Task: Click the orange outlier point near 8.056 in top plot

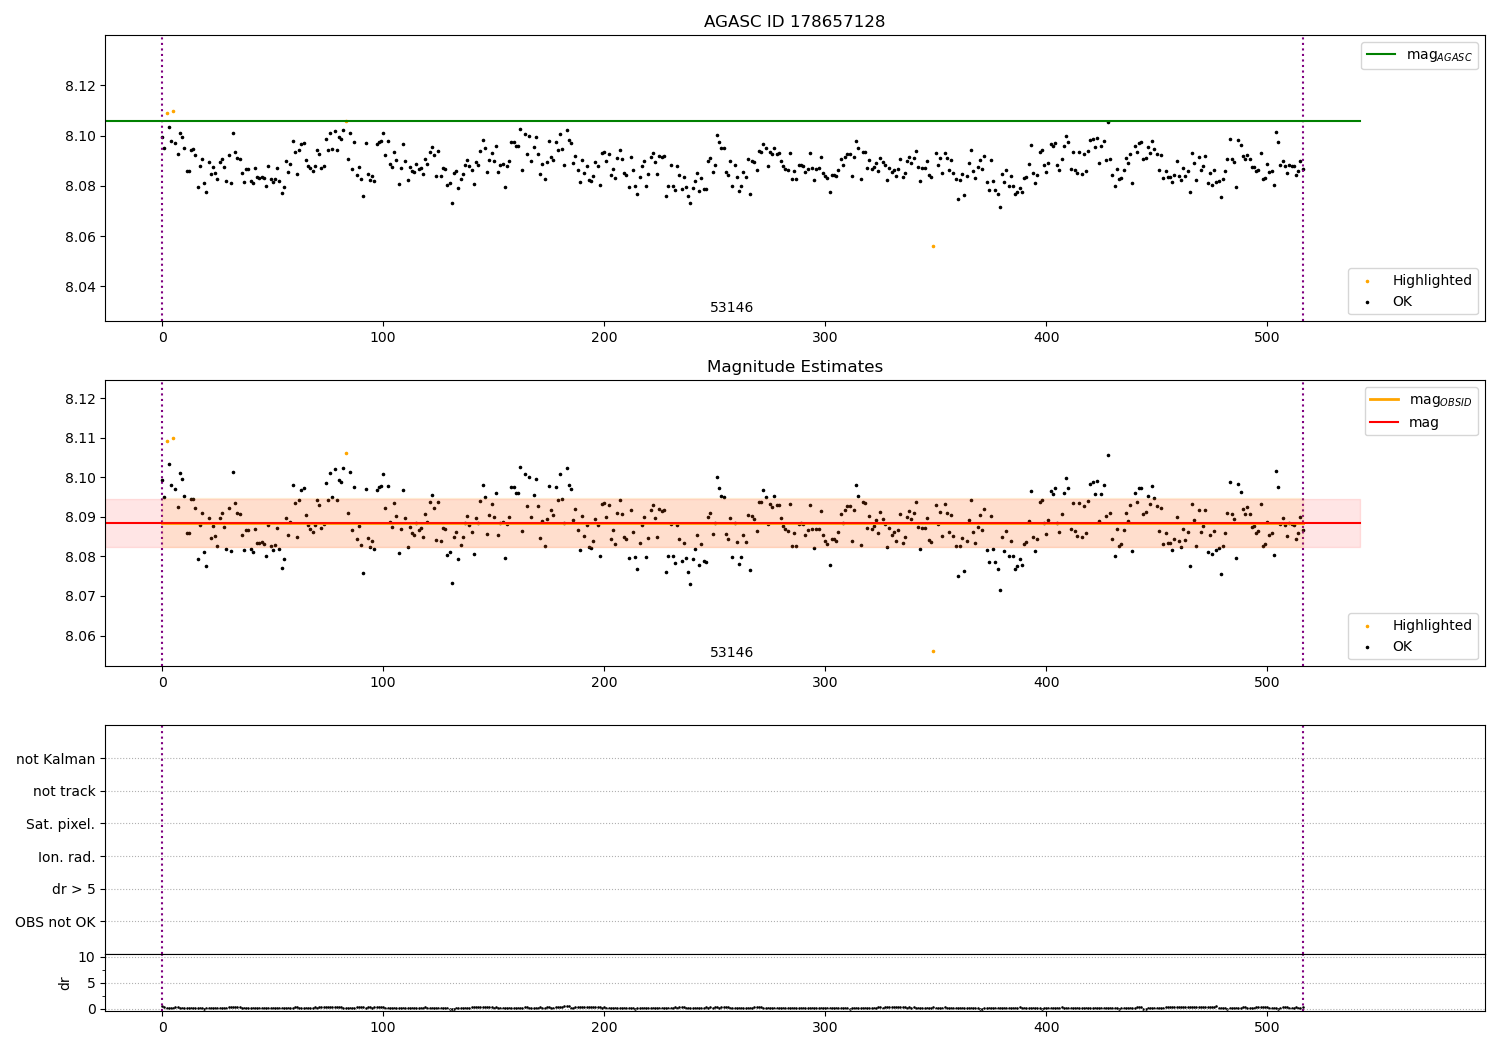Action: click(x=933, y=246)
